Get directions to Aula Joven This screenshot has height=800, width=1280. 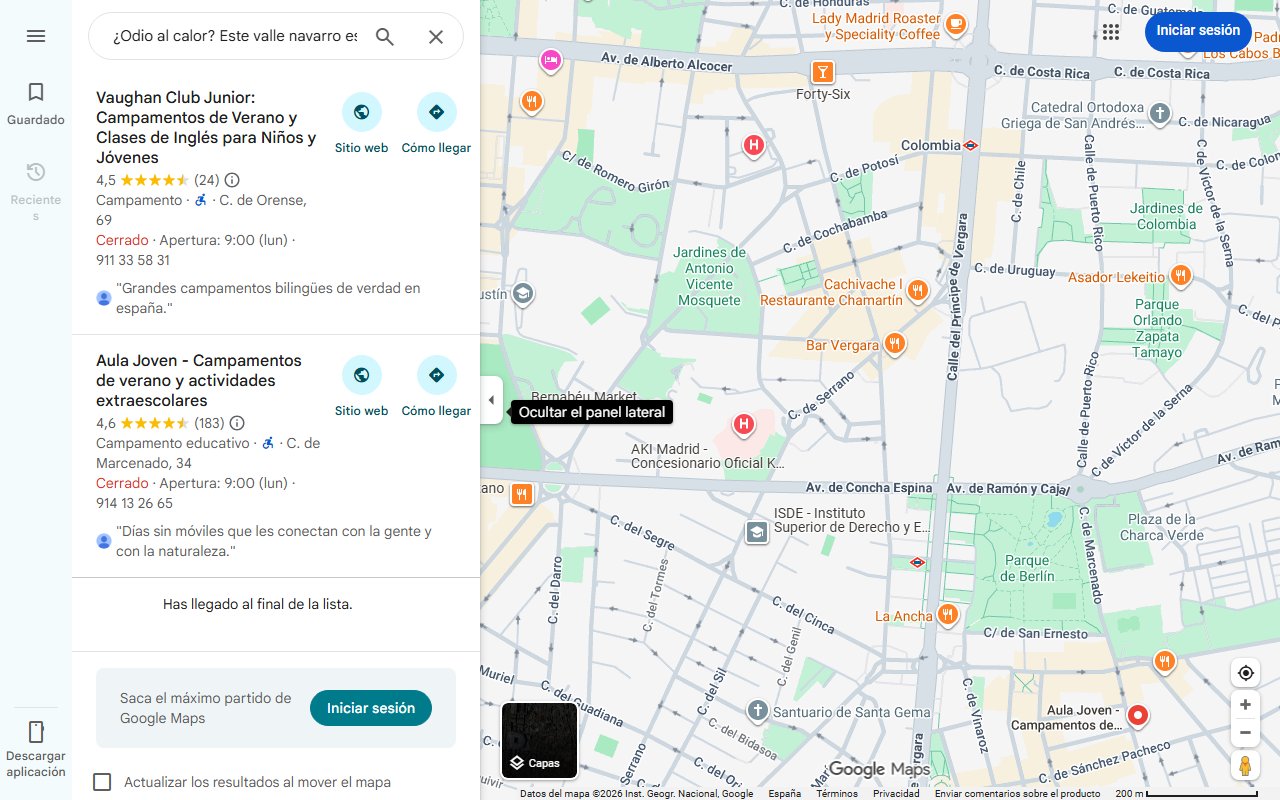point(436,386)
